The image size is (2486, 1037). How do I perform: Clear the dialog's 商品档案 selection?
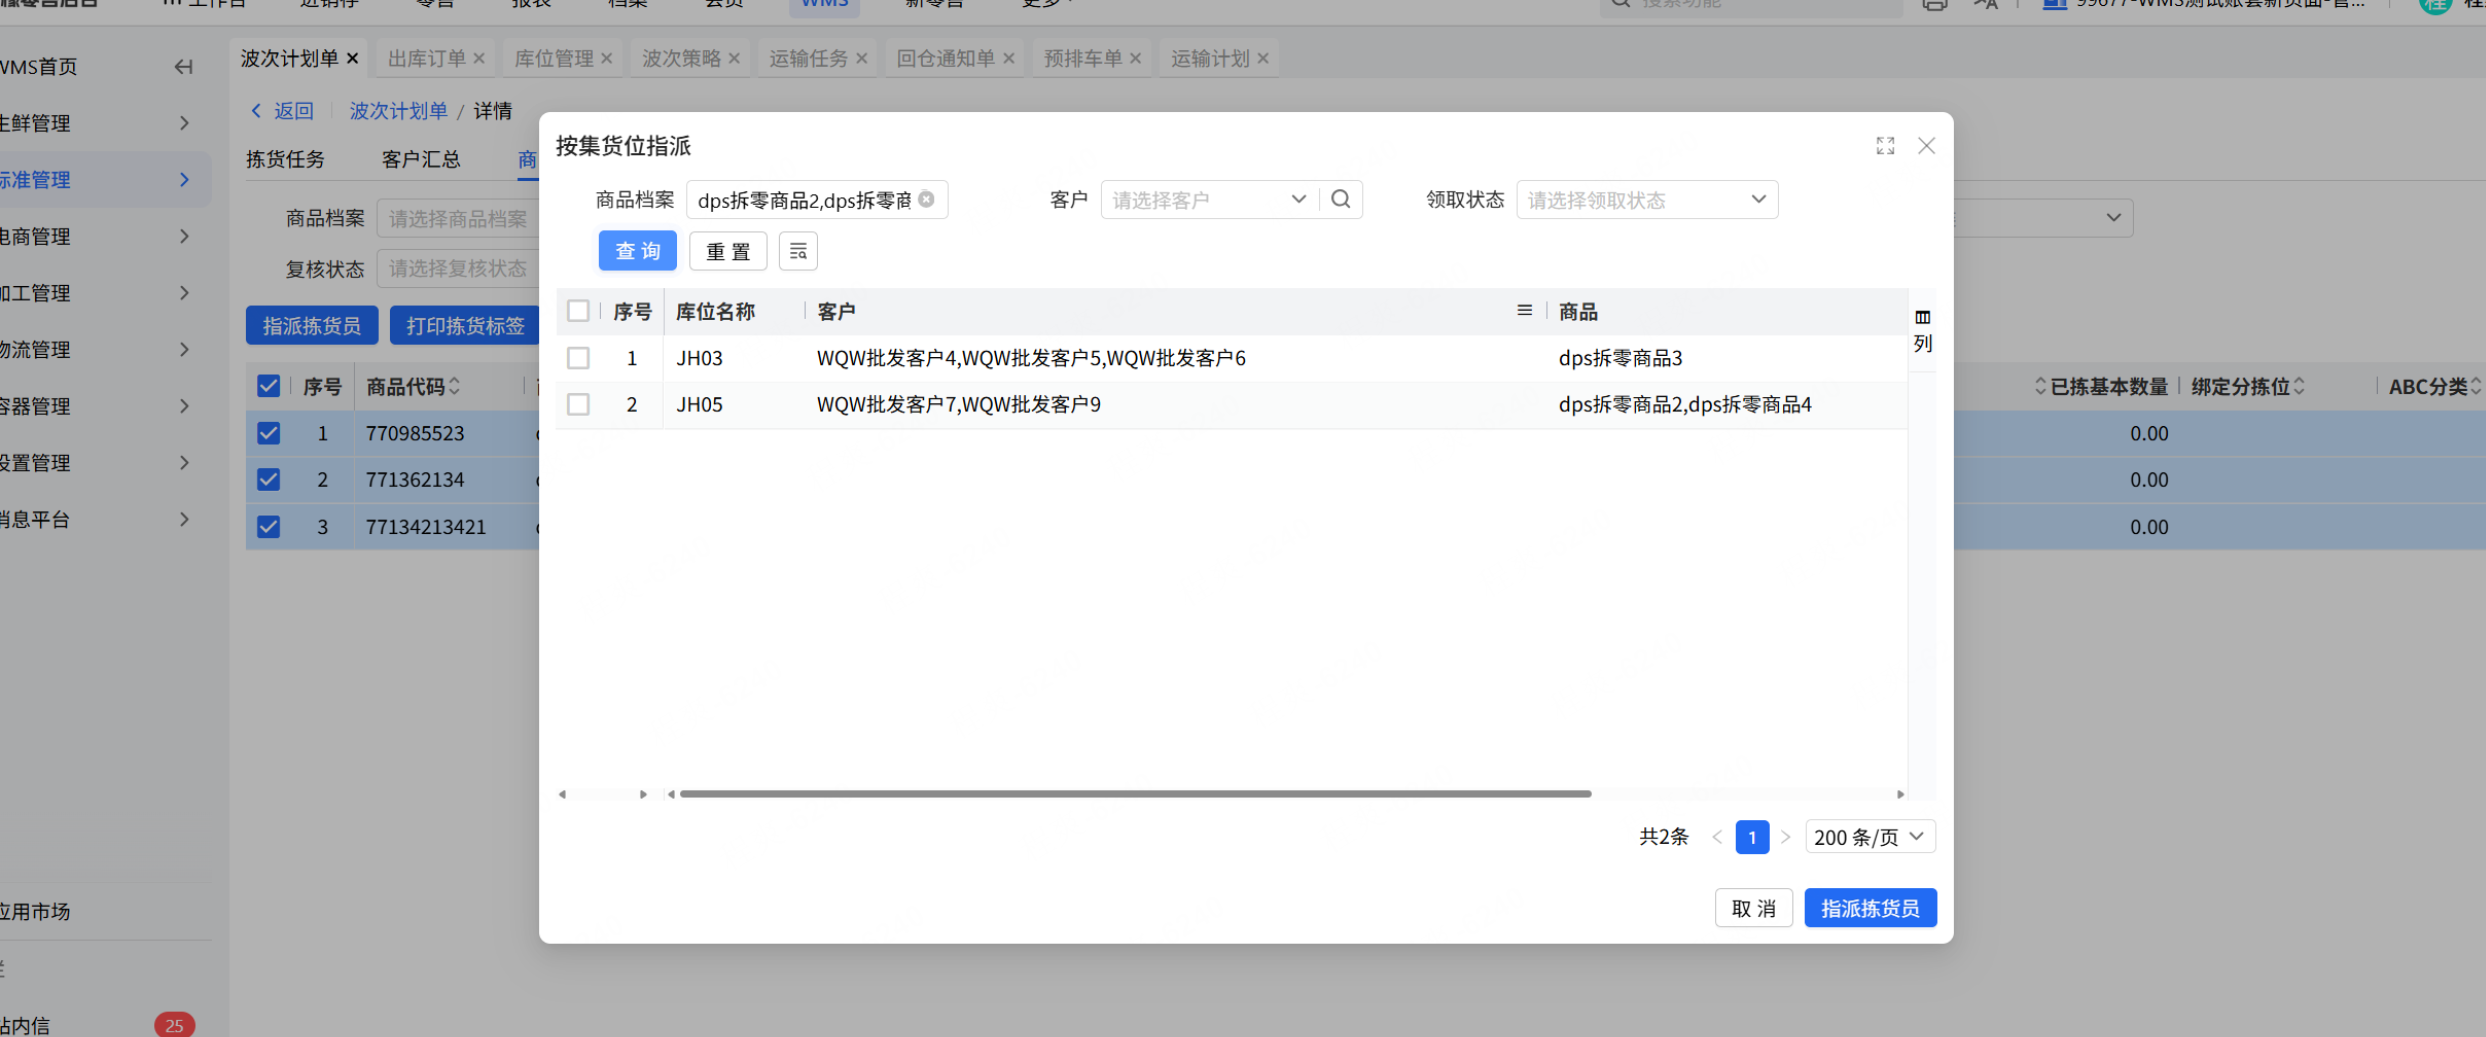(x=927, y=199)
